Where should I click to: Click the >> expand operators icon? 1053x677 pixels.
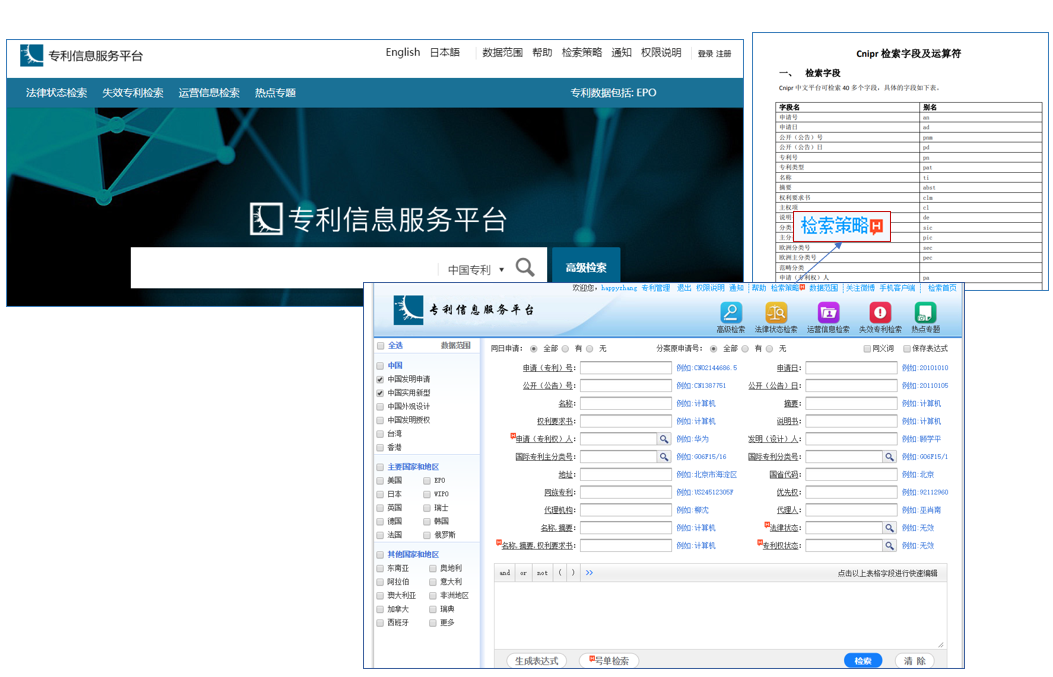pos(589,573)
